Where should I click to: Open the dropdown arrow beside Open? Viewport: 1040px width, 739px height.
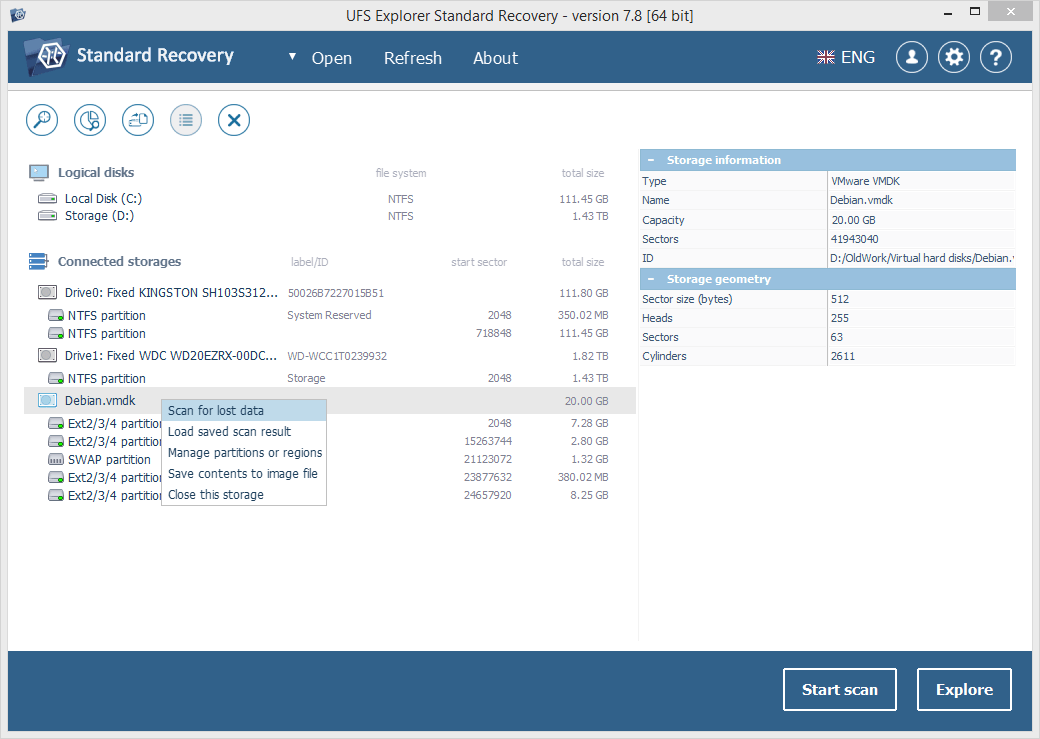click(292, 57)
